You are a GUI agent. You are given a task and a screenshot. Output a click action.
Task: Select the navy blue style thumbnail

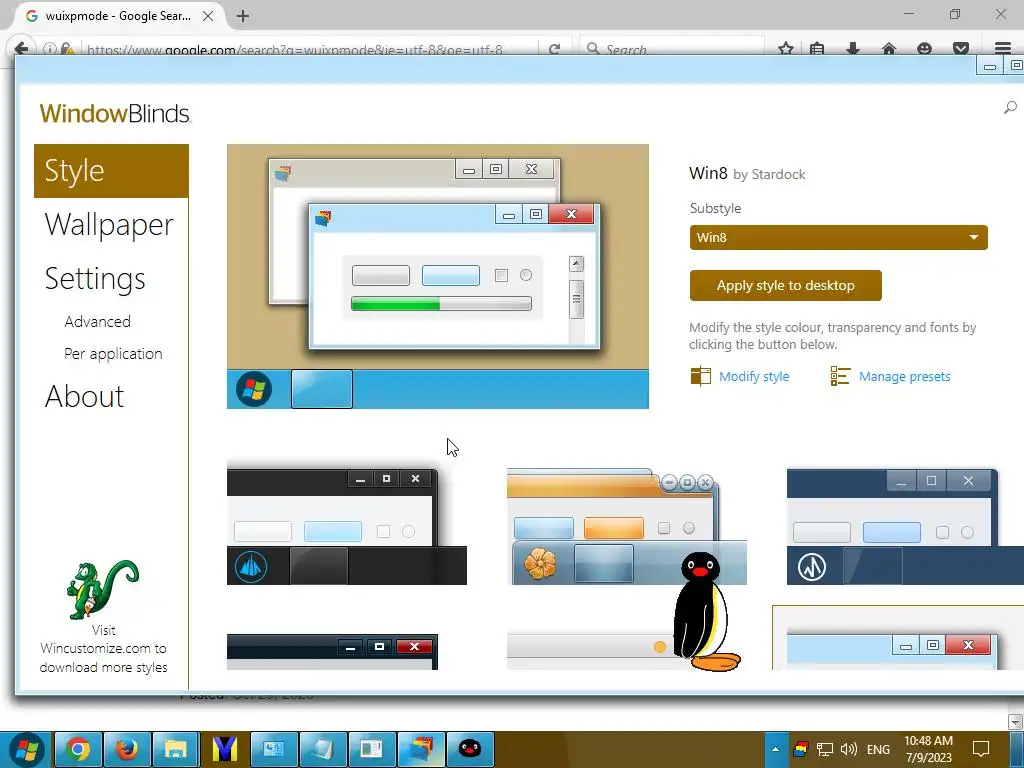(905, 526)
